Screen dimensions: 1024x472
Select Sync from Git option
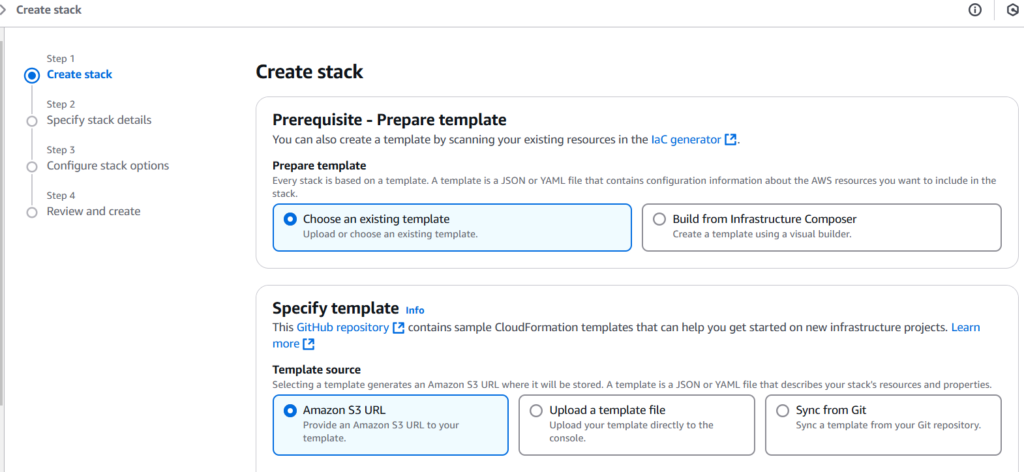coord(783,410)
